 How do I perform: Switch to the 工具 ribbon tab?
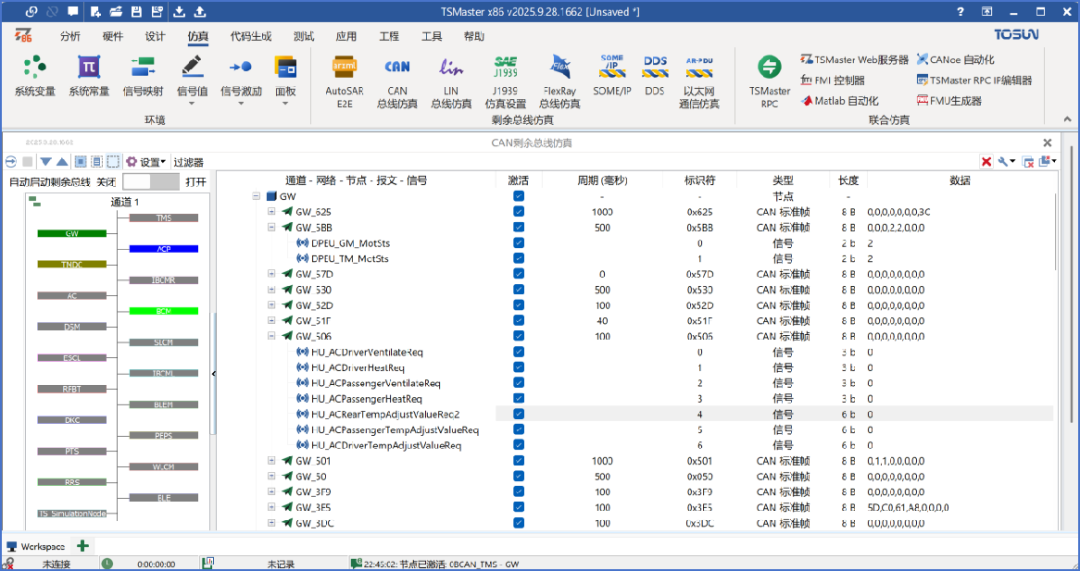[x=432, y=37]
